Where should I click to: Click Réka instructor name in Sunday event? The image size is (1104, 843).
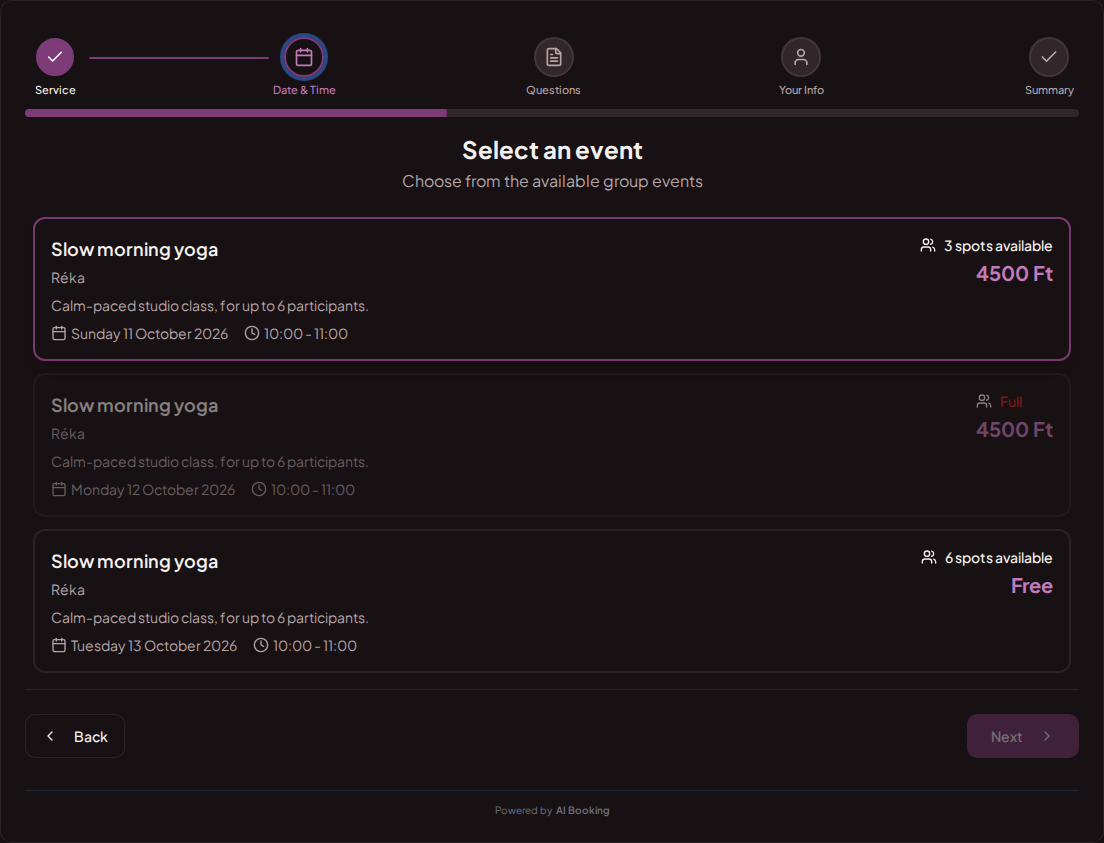tap(68, 278)
